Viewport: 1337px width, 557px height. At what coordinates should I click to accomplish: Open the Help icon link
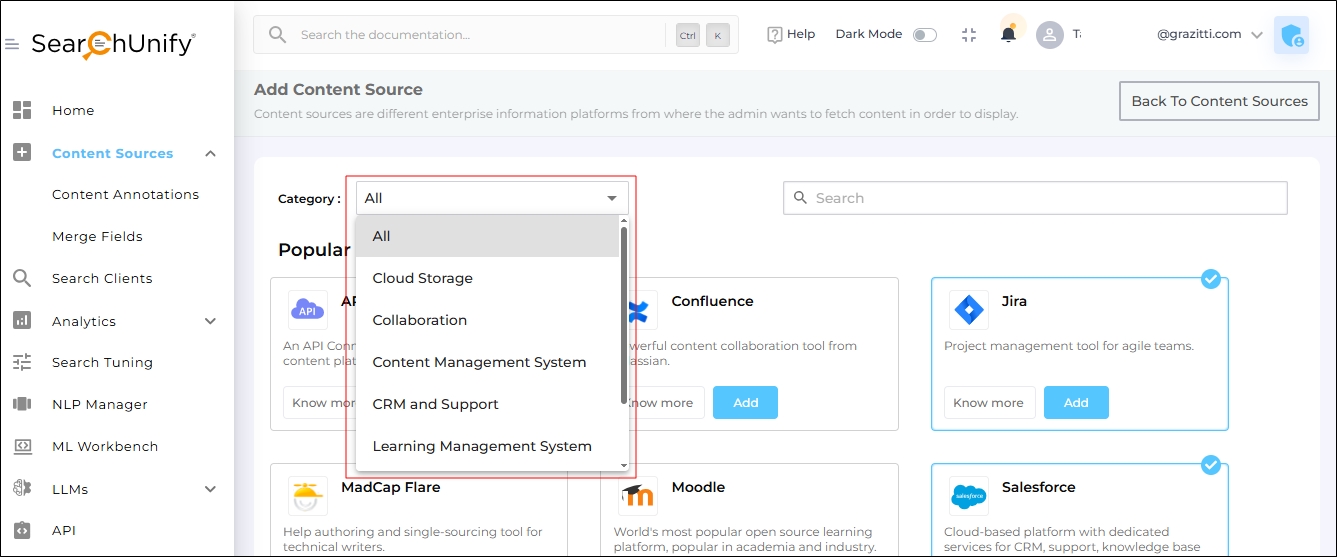[x=791, y=34]
